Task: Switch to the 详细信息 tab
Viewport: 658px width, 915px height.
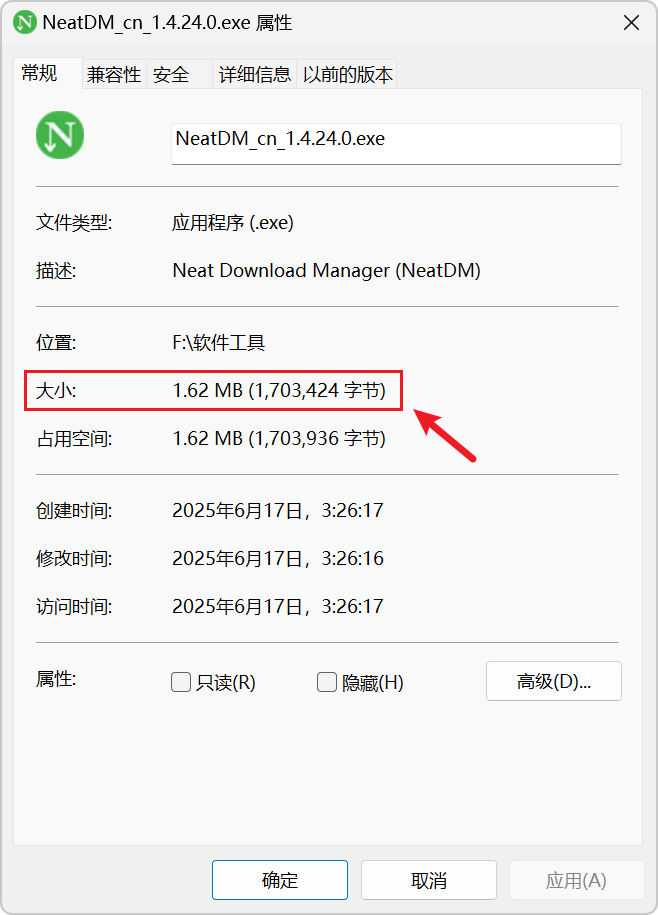Action: coord(254,75)
